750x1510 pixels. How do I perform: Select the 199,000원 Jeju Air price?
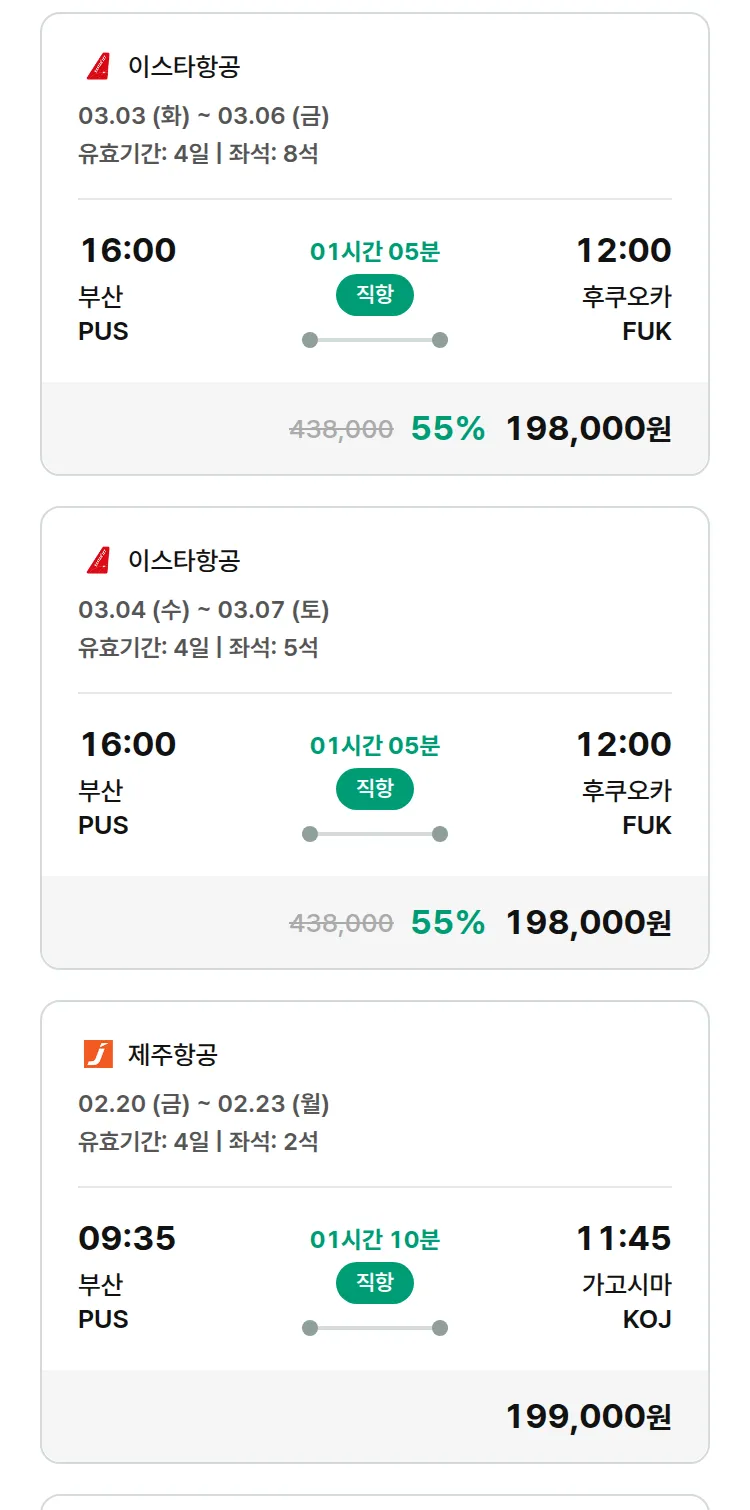tap(588, 1417)
